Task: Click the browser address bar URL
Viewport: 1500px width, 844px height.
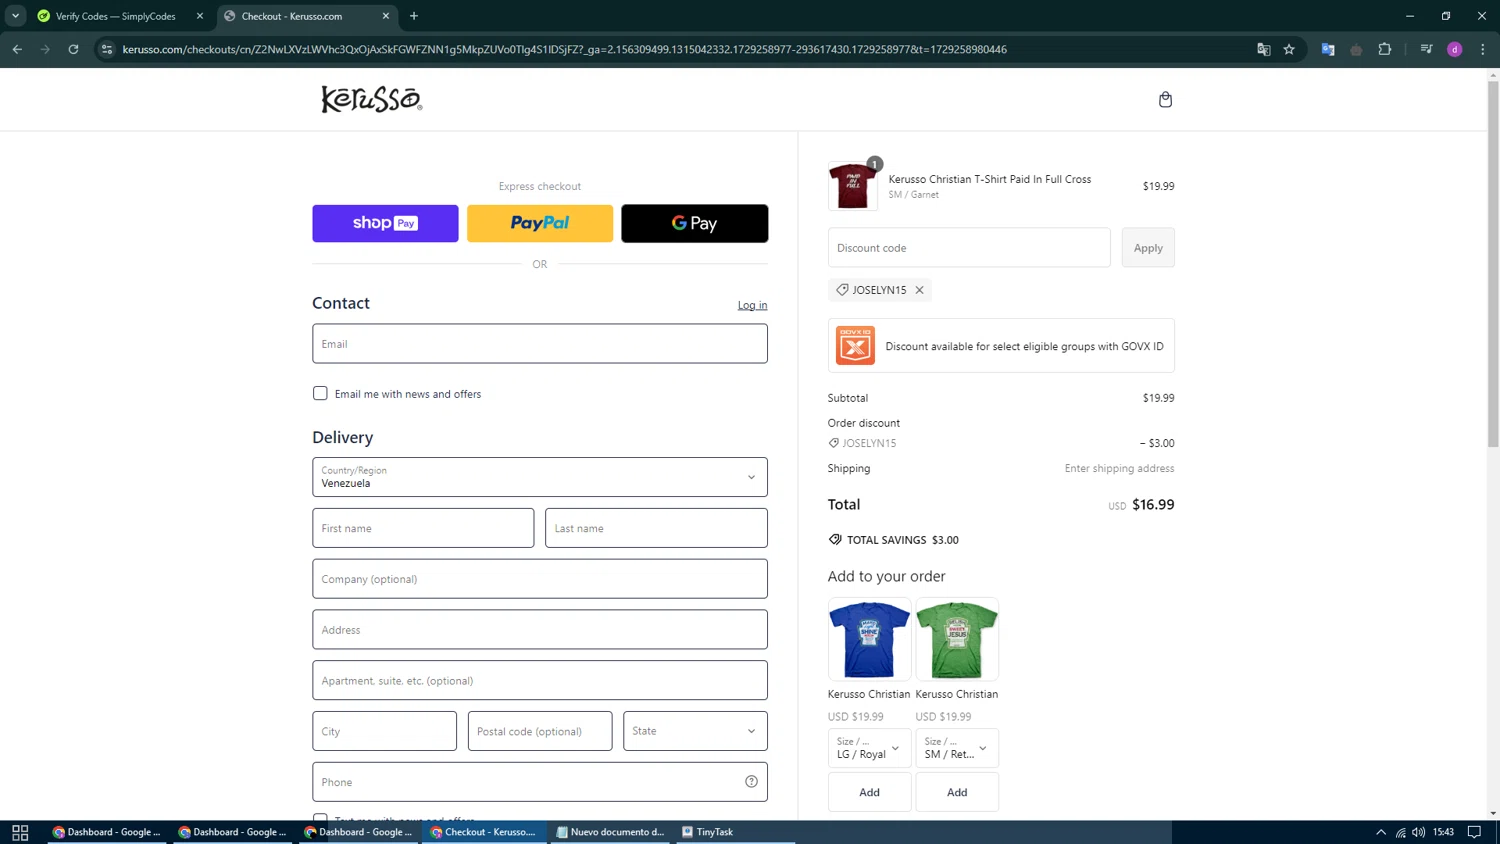Action: pyautogui.click(x=564, y=49)
